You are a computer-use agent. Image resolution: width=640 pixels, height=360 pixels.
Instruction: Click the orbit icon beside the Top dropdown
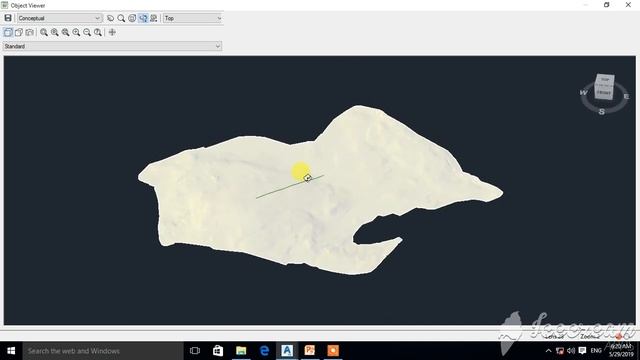tap(153, 18)
